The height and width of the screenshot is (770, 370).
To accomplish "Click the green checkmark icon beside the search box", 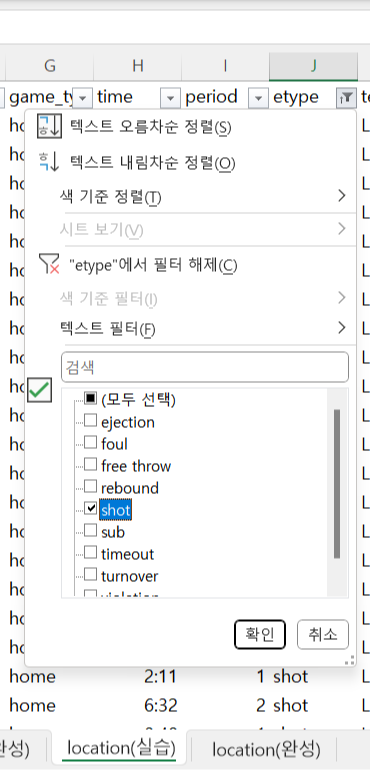I will [39, 390].
